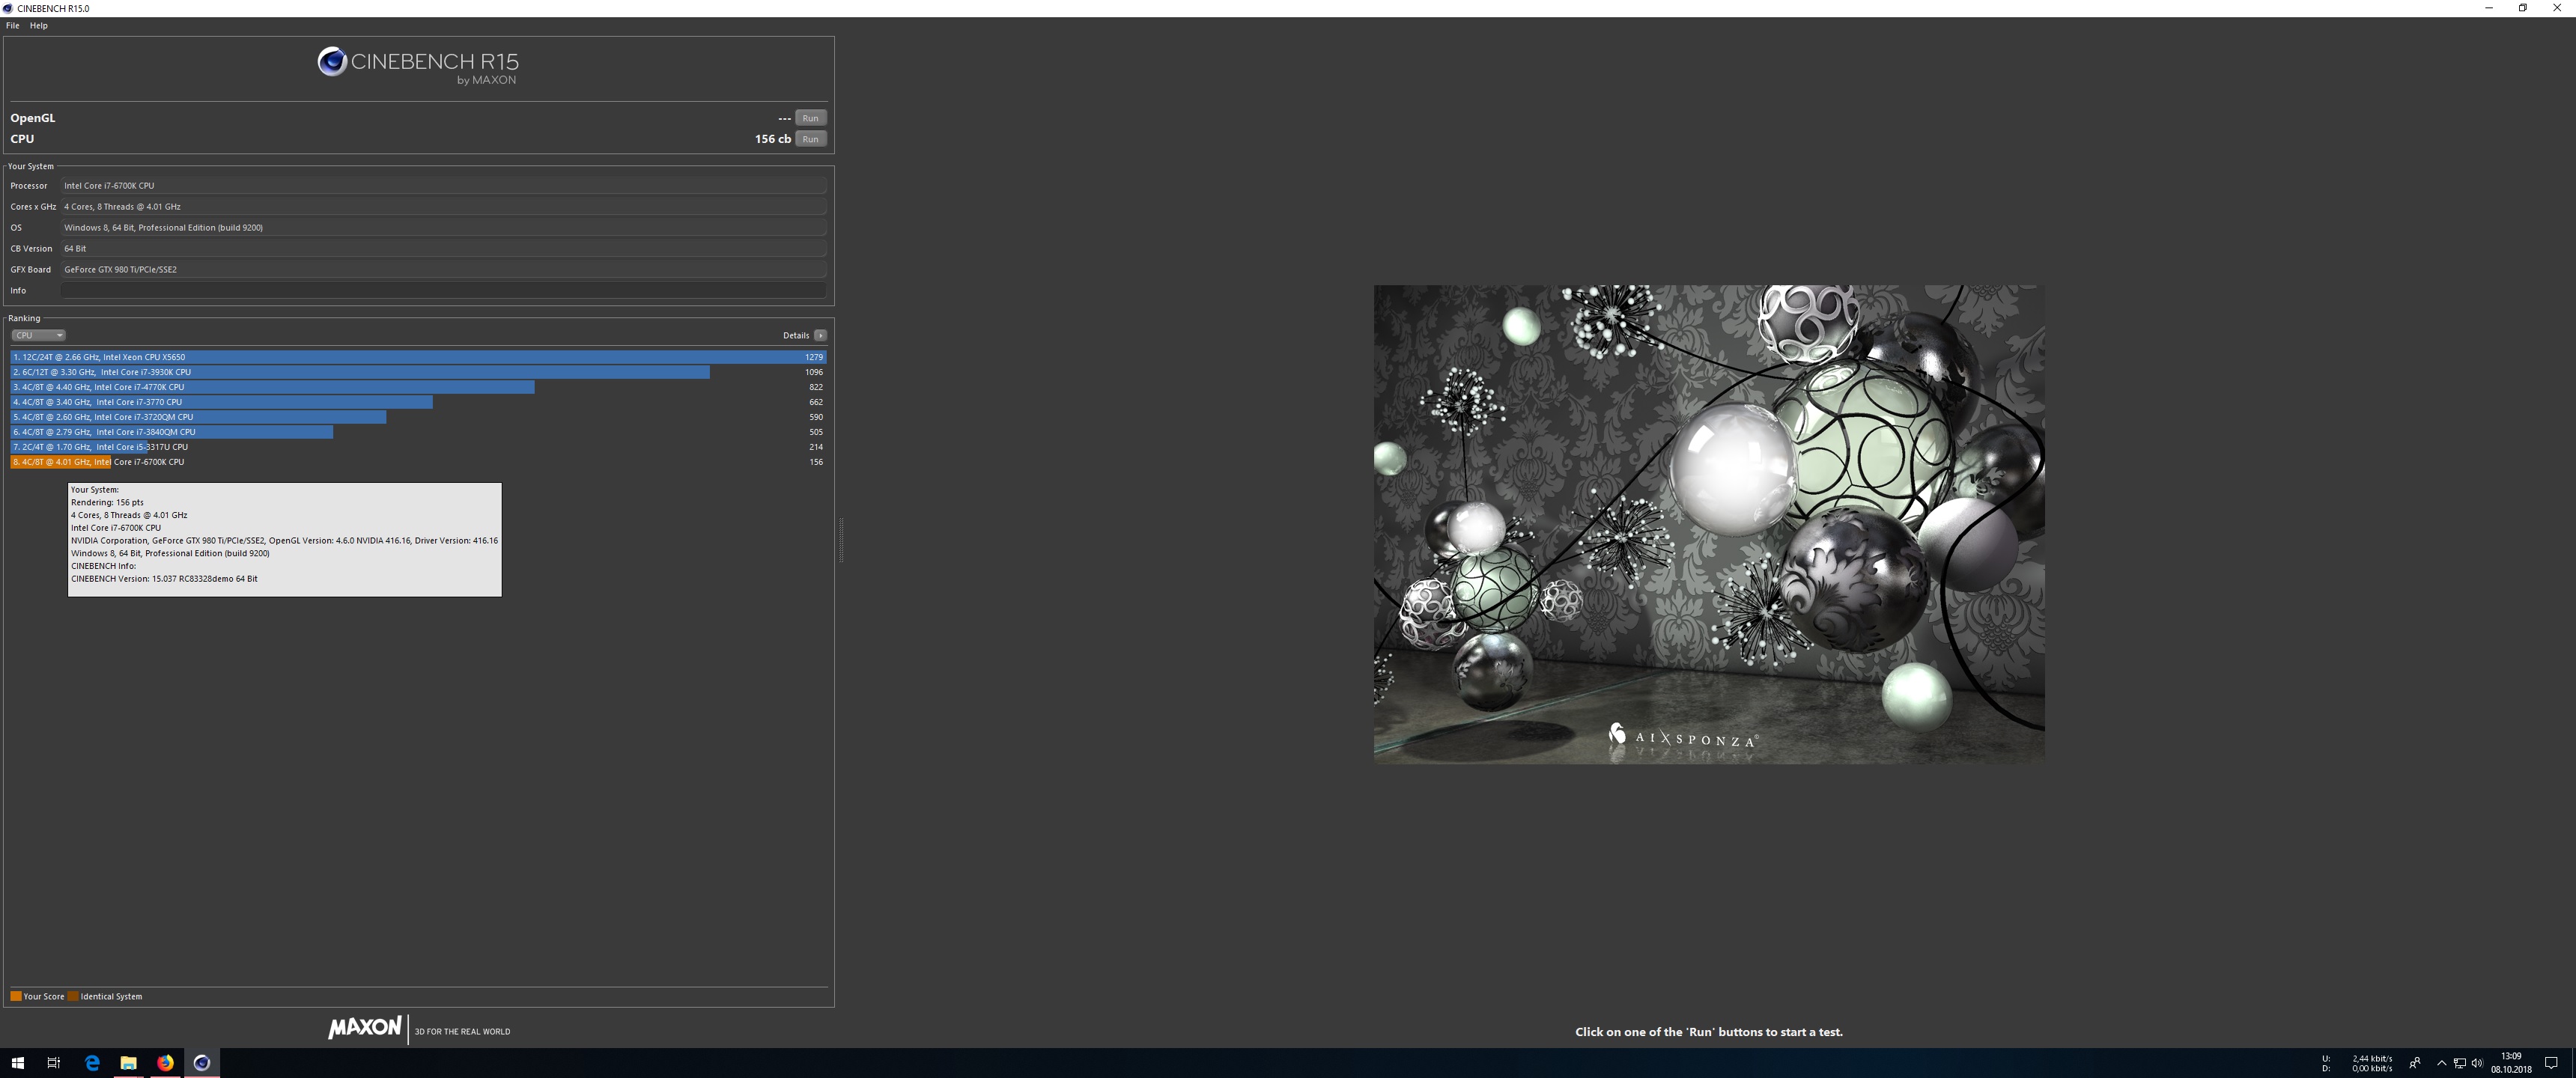Viewport: 2576px width, 1078px height.
Task: Click the Cinebench taskbar icon
Action: (202, 1063)
